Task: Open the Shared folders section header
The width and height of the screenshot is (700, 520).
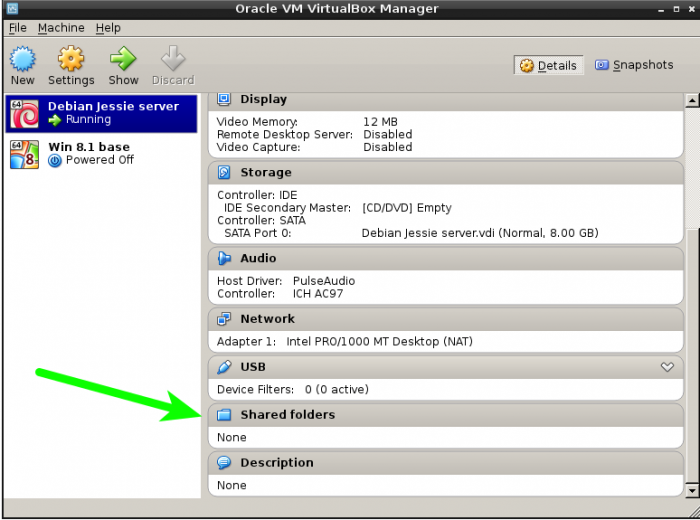Action: click(x=288, y=415)
